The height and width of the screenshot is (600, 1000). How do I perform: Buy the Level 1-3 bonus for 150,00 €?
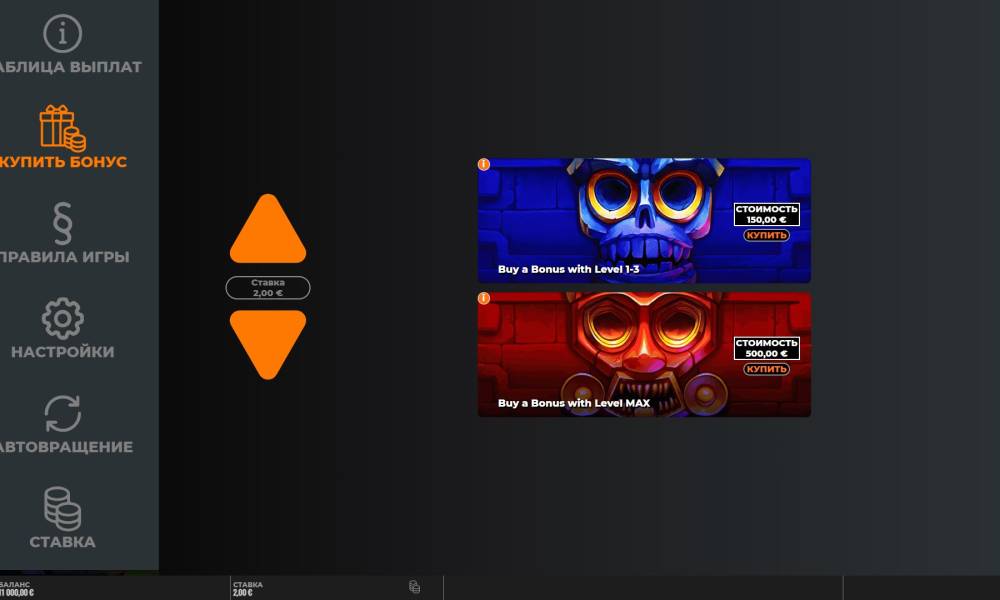(x=767, y=235)
